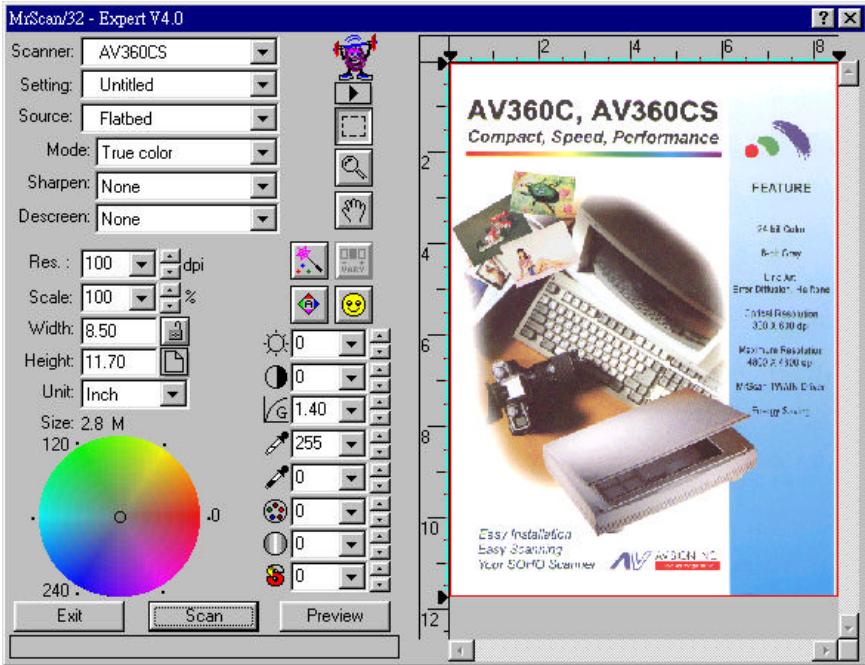Click the gray gradient circle icon
This screenshot has height=665, width=865.
pyautogui.click(x=276, y=544)
